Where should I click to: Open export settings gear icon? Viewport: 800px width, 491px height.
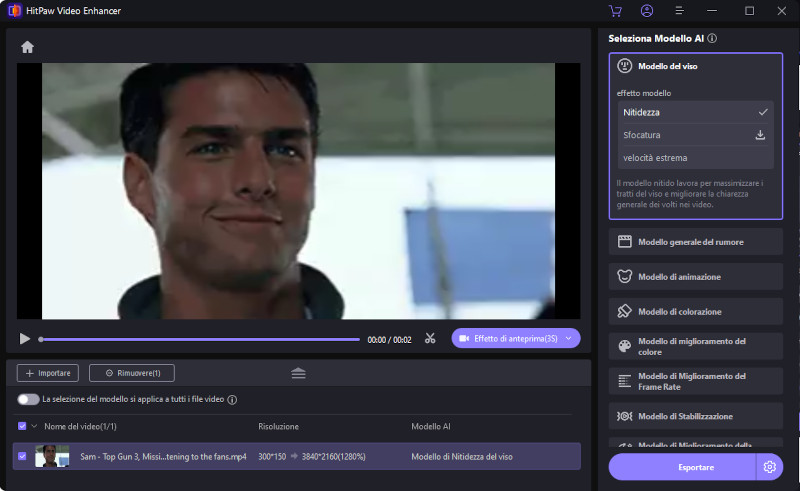[x=769, y=467]
